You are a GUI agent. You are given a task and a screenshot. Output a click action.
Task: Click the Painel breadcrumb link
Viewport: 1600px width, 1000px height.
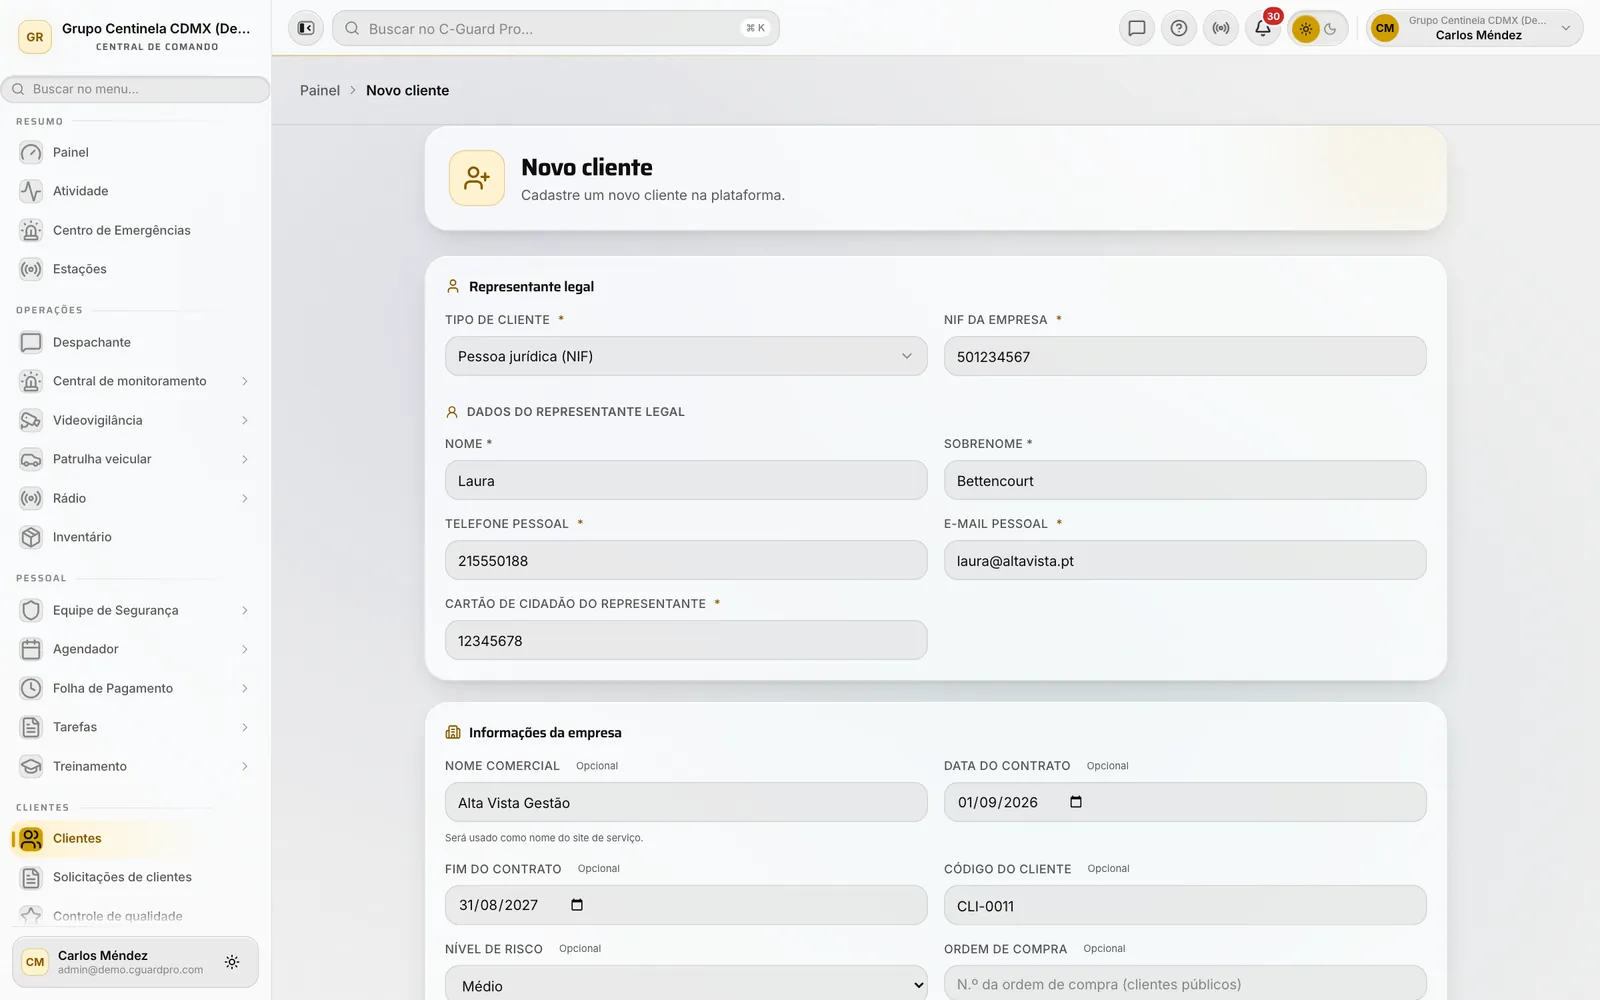(320, 90)
